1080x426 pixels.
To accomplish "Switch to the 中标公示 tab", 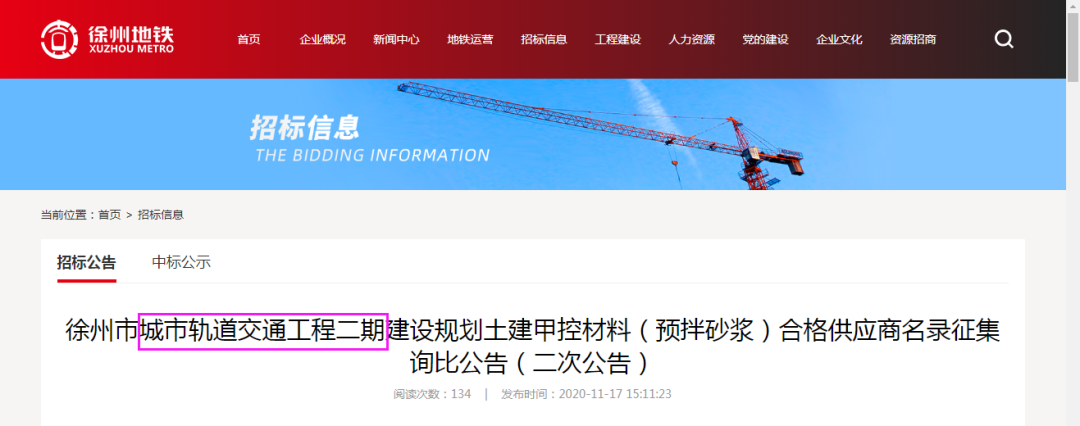I will [x=181, y=263].
